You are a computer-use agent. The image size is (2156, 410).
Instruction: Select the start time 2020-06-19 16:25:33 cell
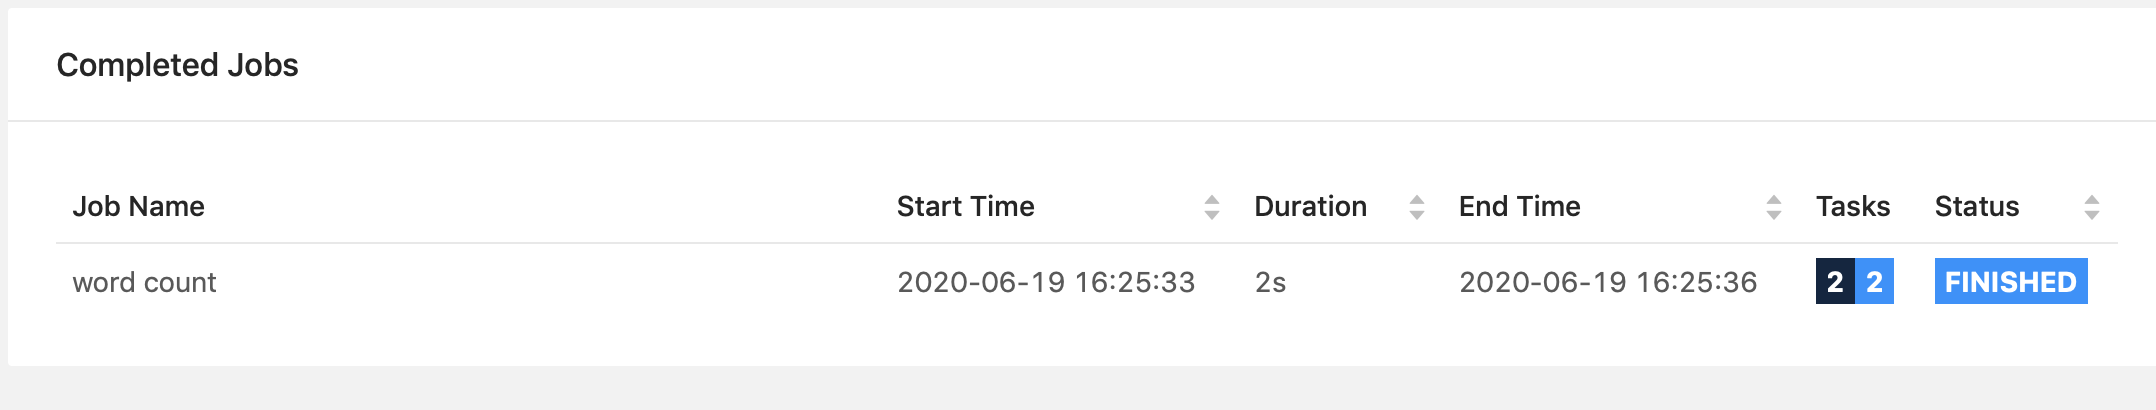1046,283
